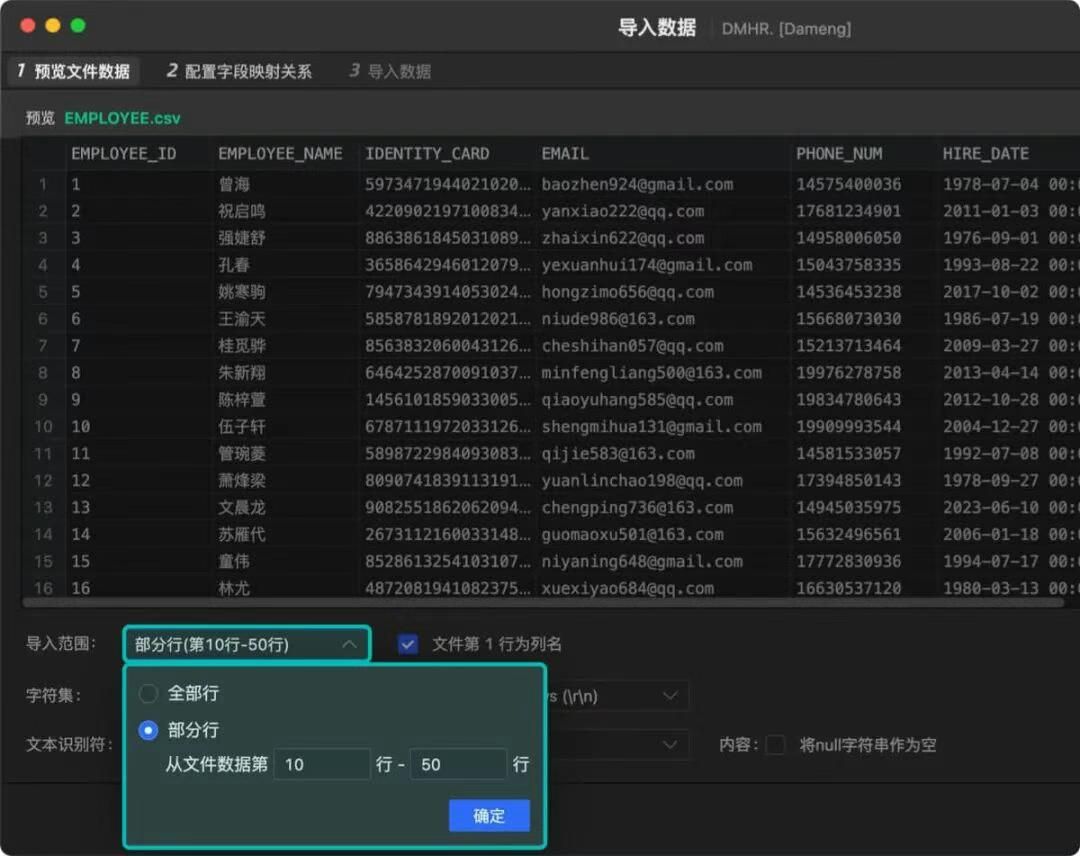The image size is (1080, 856).
Task: Click phone number 15668073030
Action: pos(849,319)
